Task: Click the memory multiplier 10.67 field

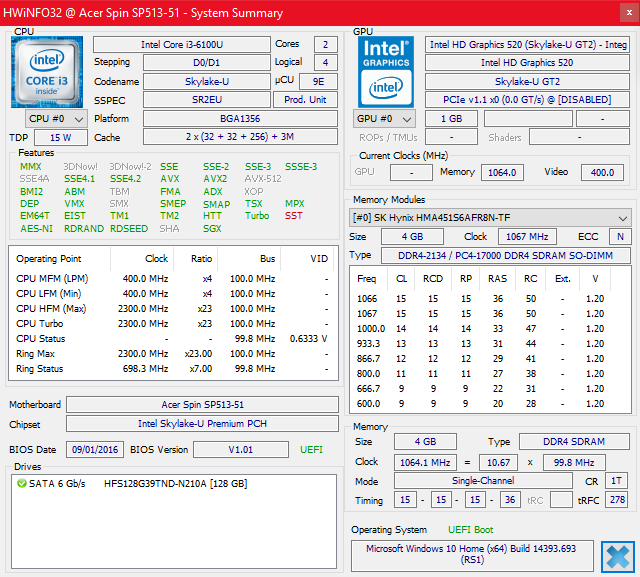Action: tap(498, 462)
